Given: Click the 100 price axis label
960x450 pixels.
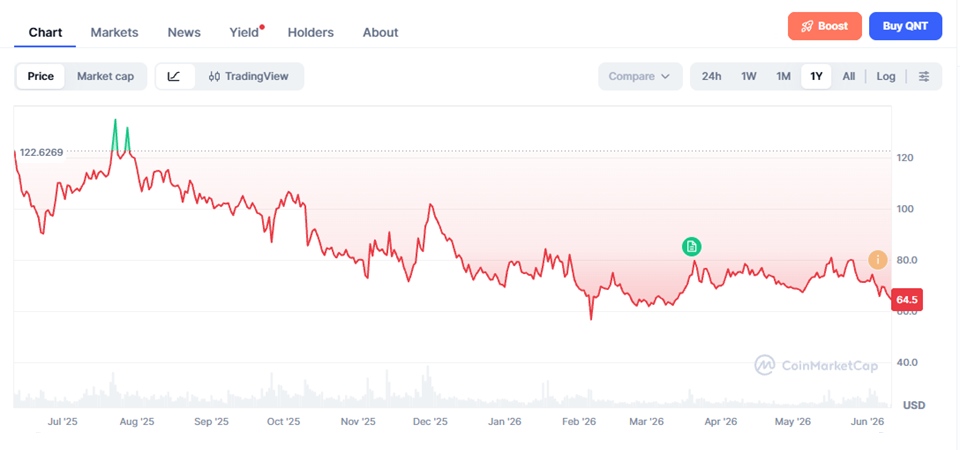Looking at the screenshot, I should tap(906, 209).
